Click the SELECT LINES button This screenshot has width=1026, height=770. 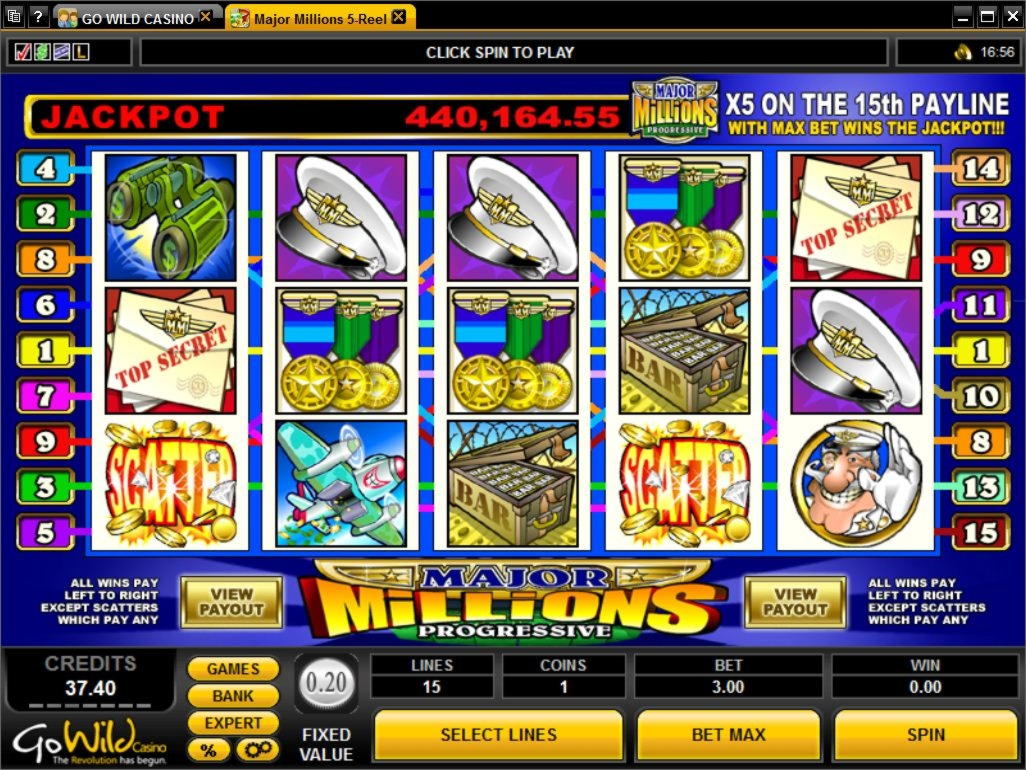(499, 735)
